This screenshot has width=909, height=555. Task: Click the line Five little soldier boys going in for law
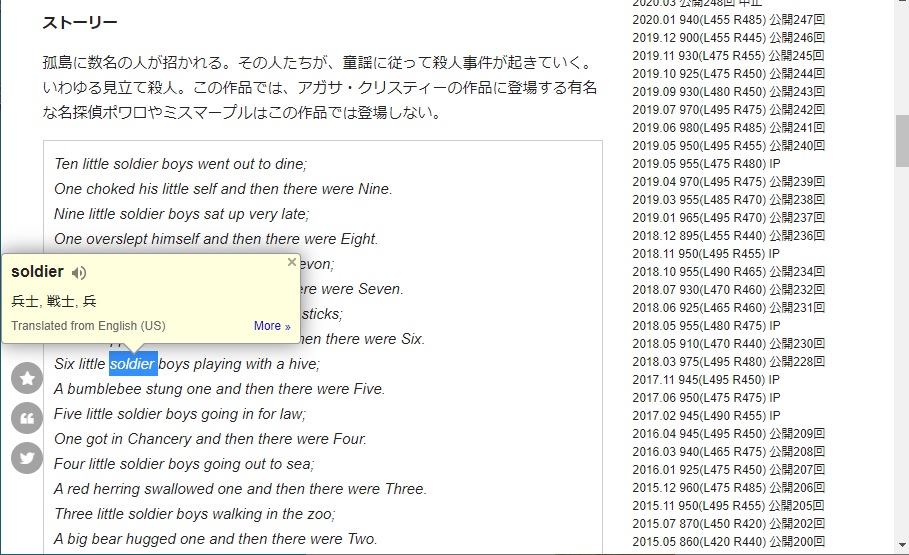180,413
